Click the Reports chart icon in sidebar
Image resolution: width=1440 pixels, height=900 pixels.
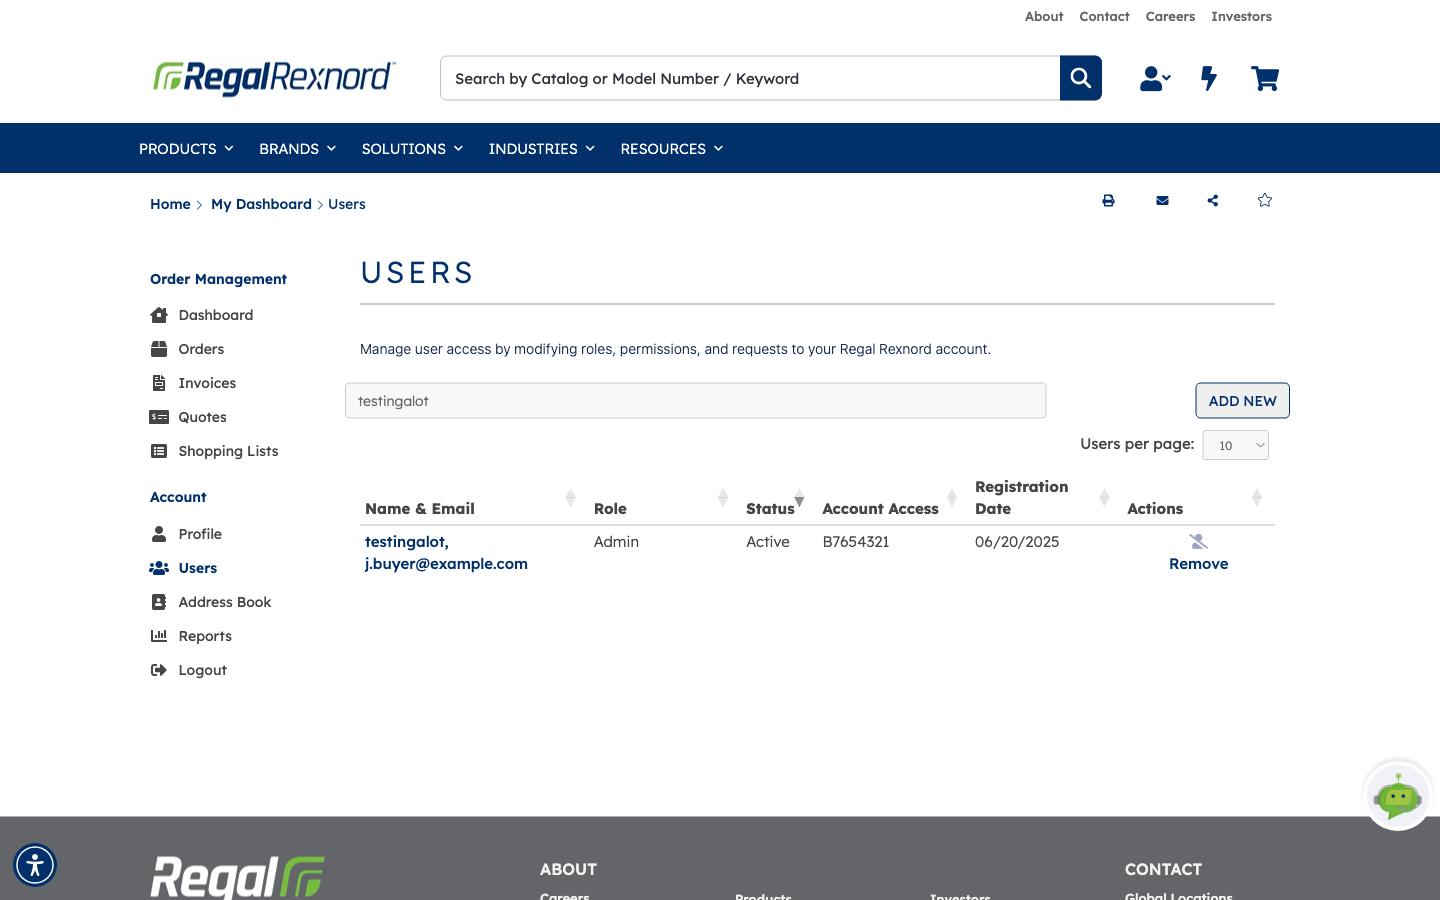click(159, 636)
